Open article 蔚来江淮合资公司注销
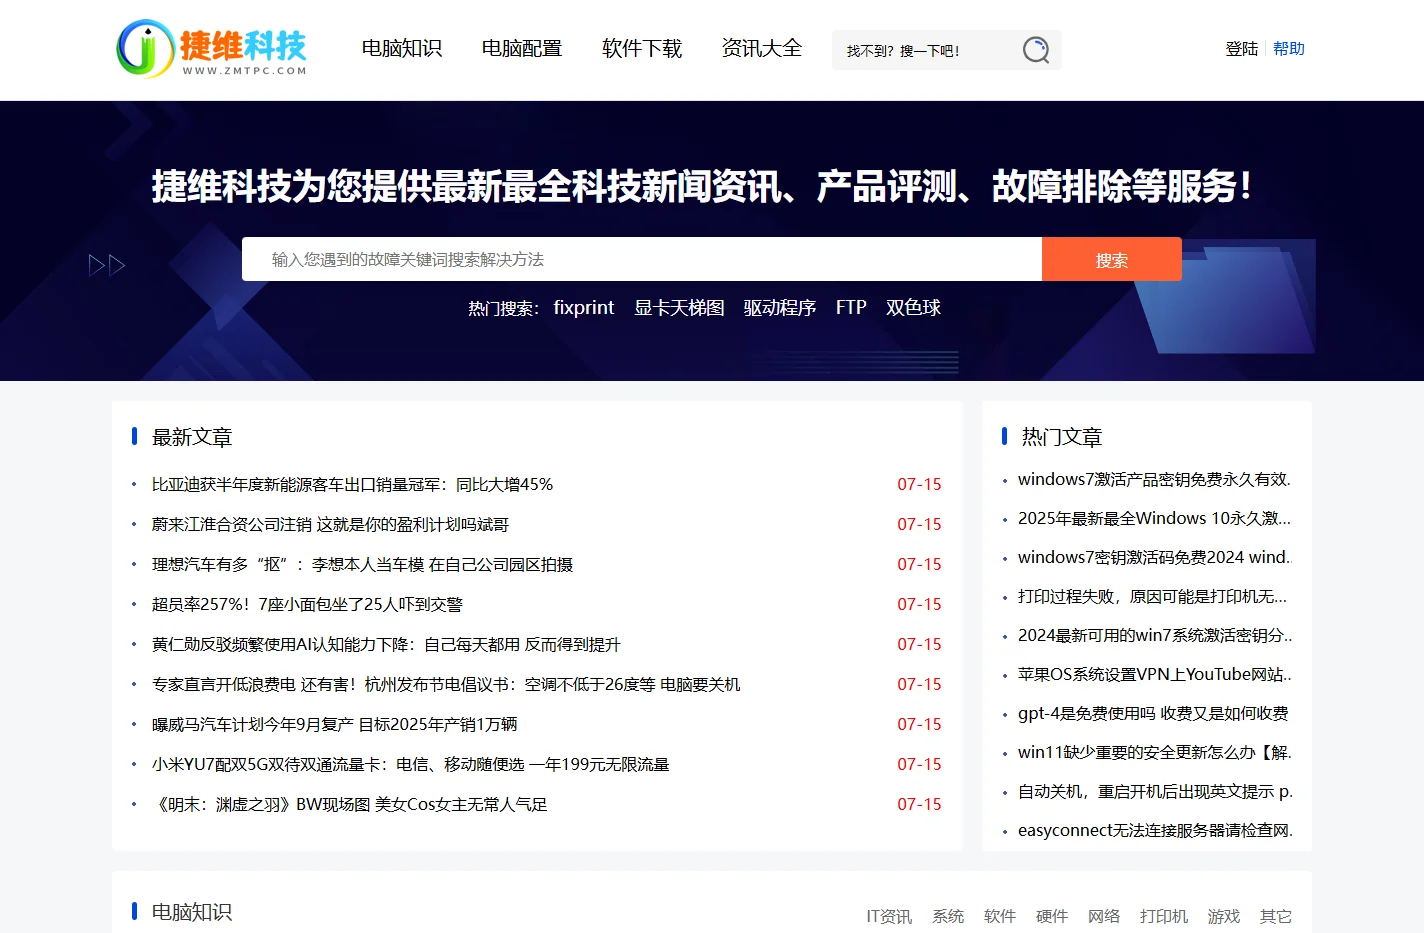 330,524
